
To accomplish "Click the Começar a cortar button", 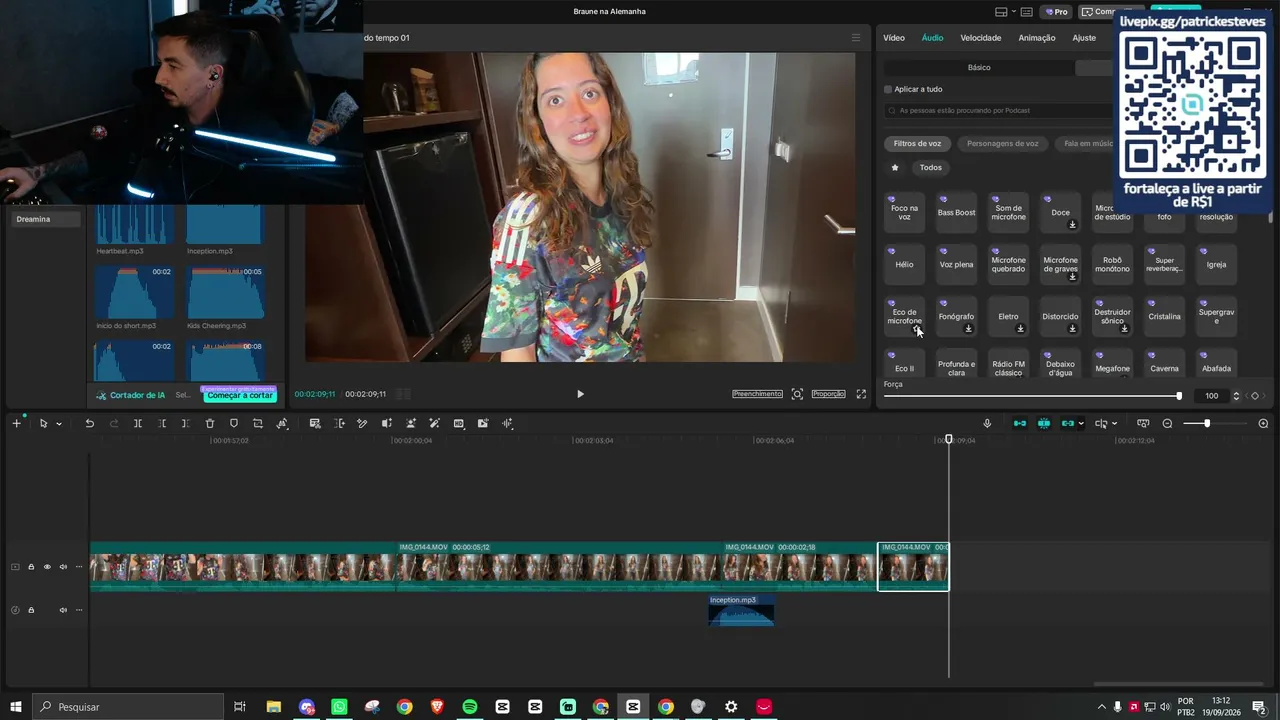I will (x=240, y=395).
